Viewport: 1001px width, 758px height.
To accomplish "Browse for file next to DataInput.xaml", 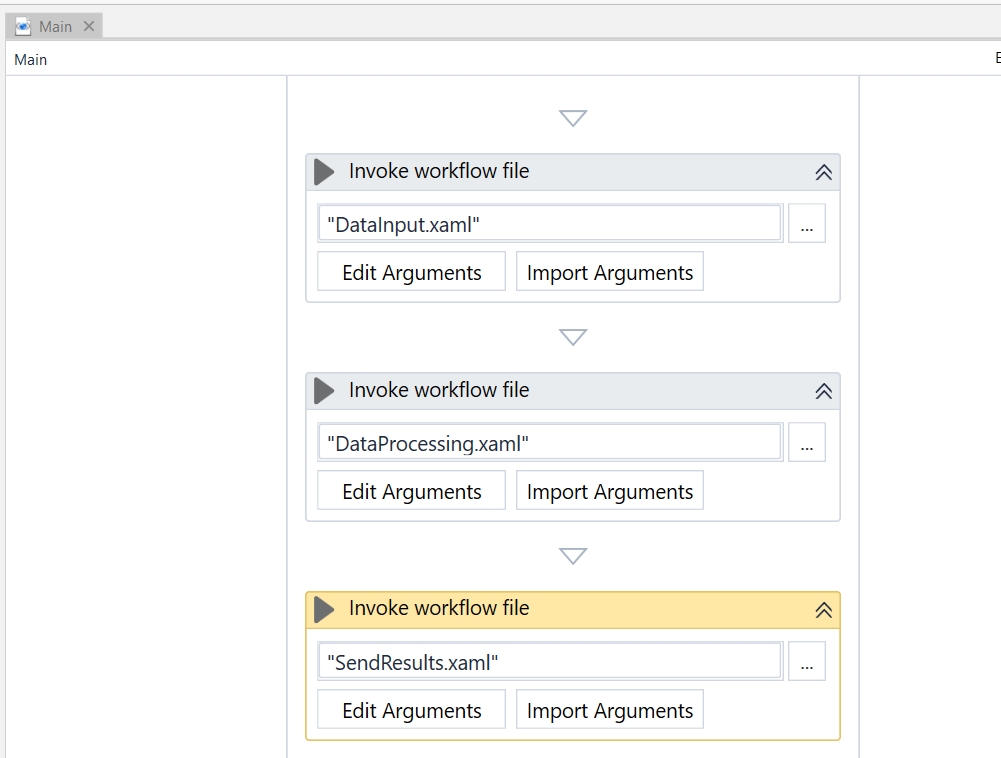I will click(x=806, y=225).
